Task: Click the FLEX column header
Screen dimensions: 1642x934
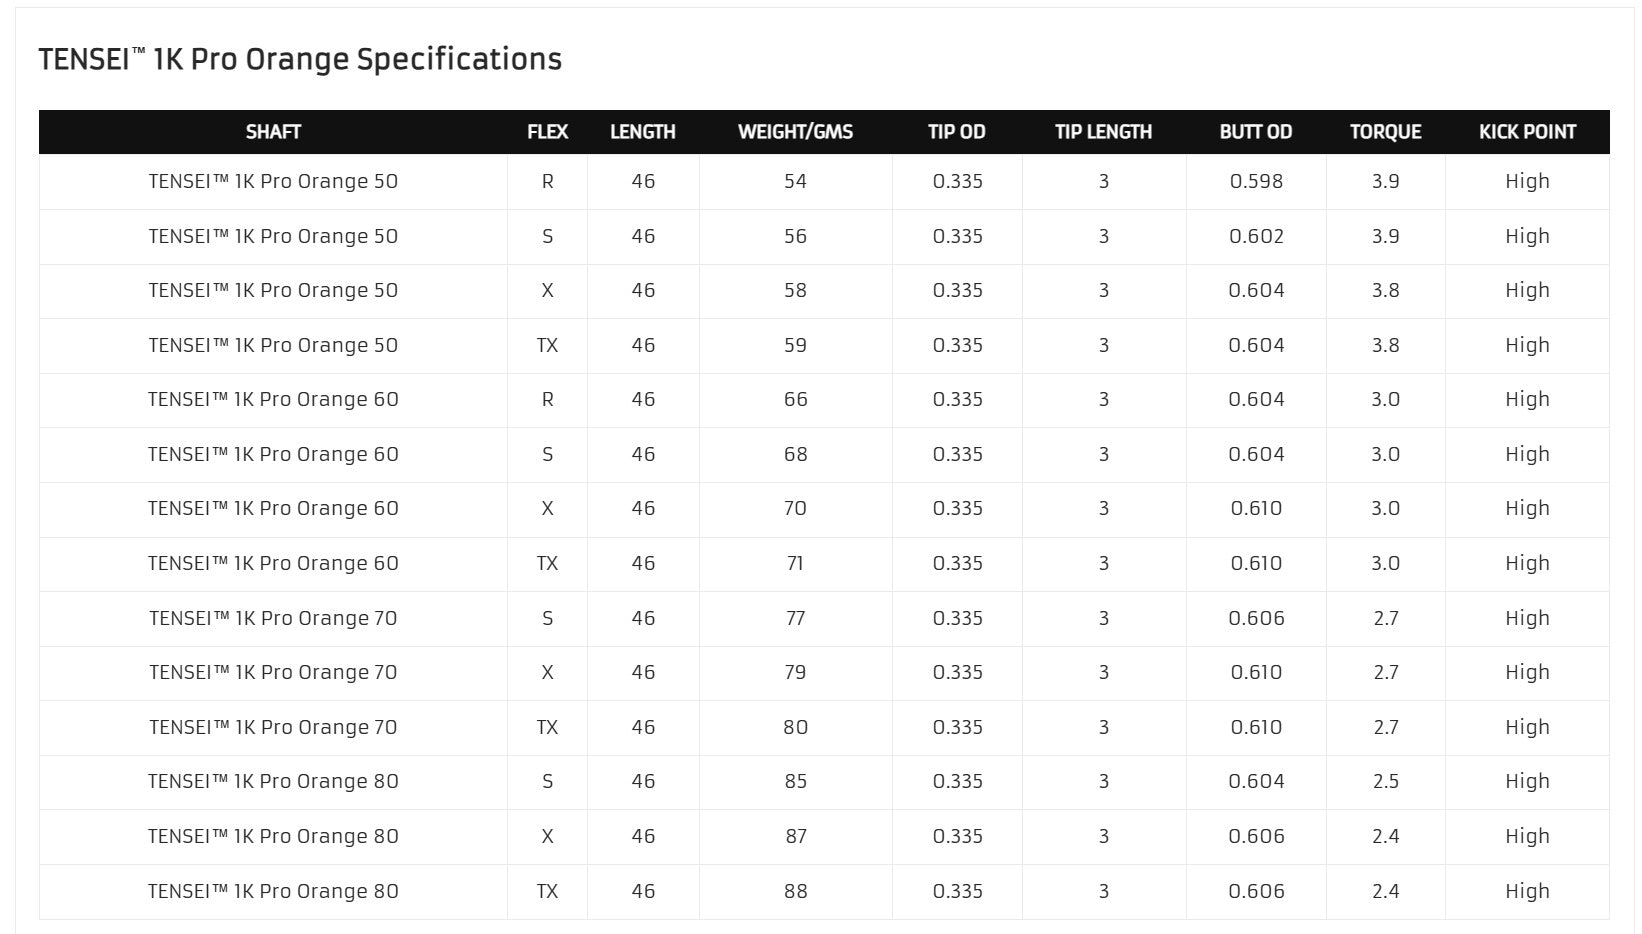Action: [x=547, y=132]
